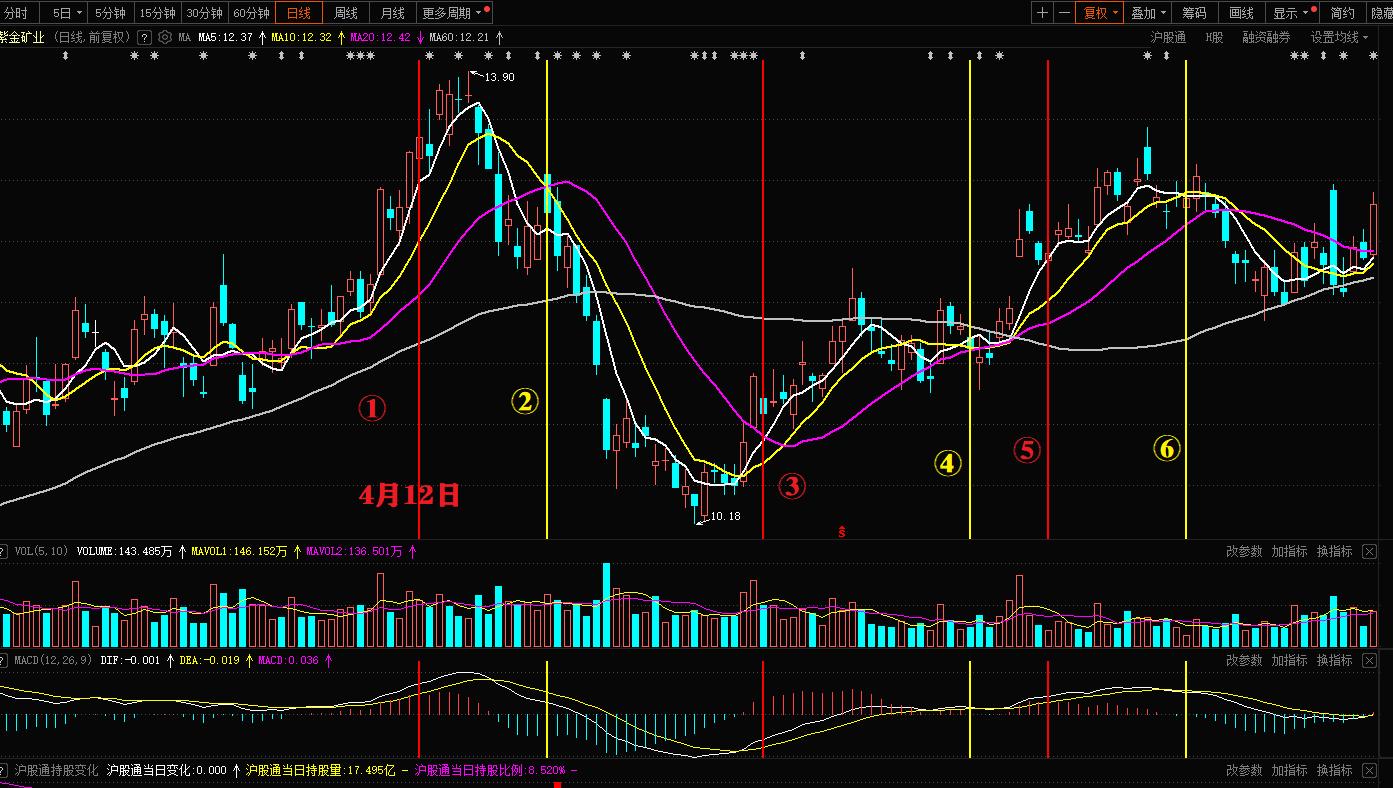Click the help icon beside MACD(12,26,9)
This screenshot has height=788, width=1393.
click(x=4, y=660)
